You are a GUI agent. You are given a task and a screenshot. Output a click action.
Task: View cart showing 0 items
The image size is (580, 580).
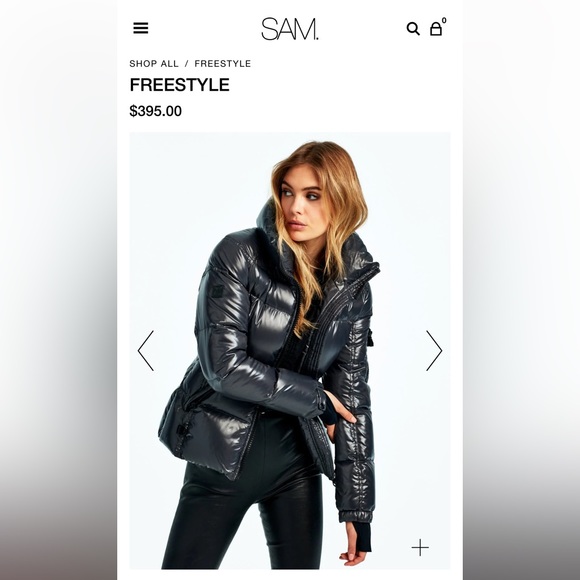point(436,29)
